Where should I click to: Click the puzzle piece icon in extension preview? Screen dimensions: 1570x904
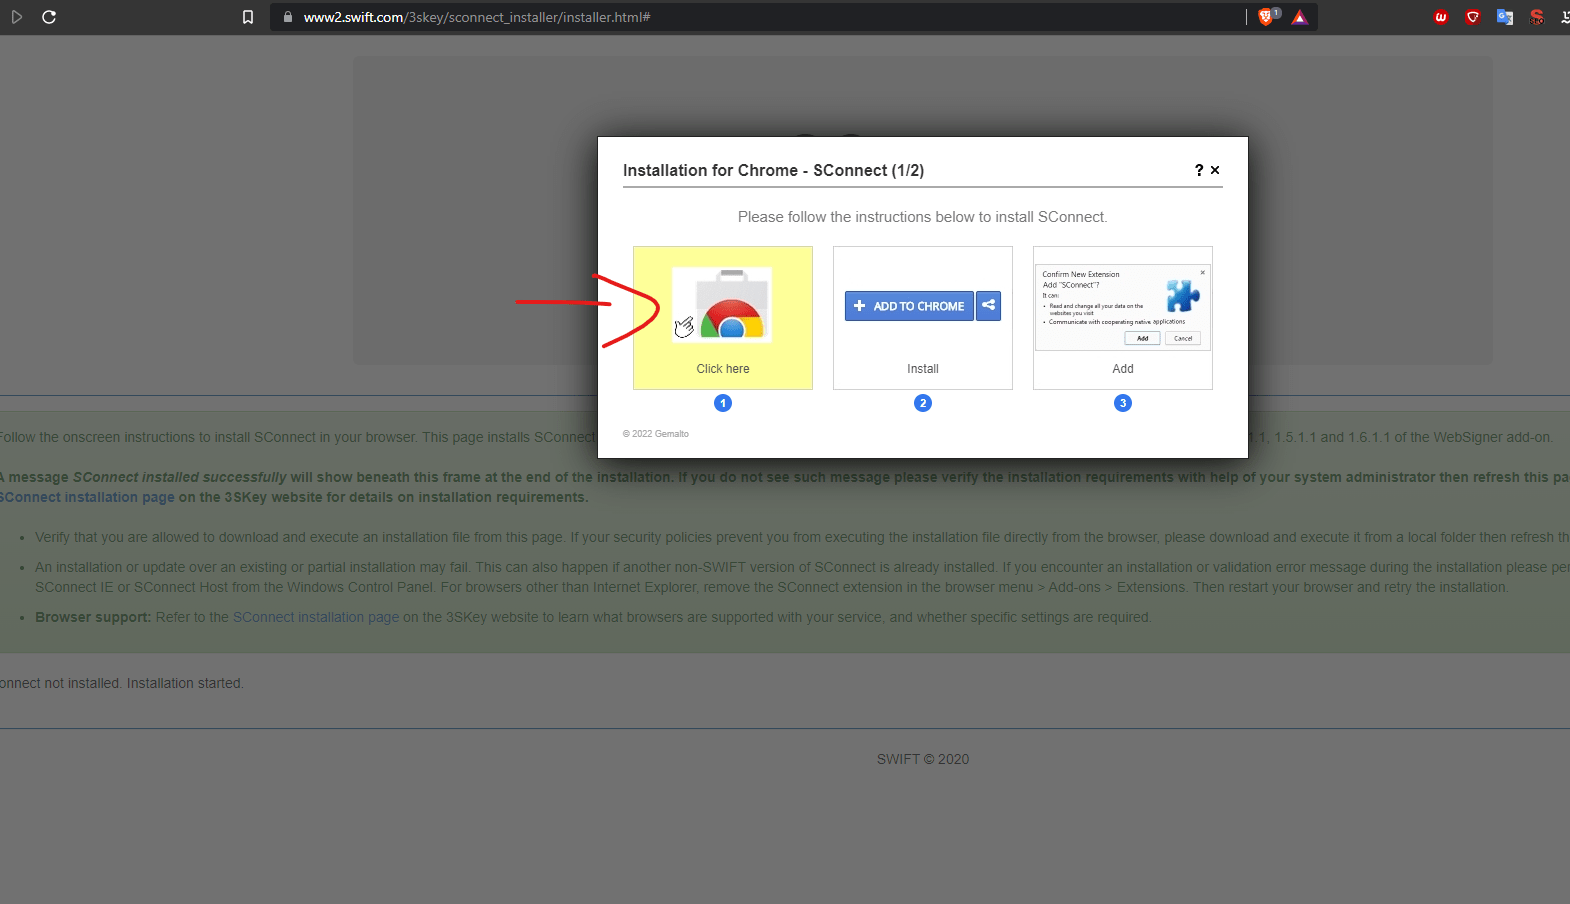[x=1183, y=296]
